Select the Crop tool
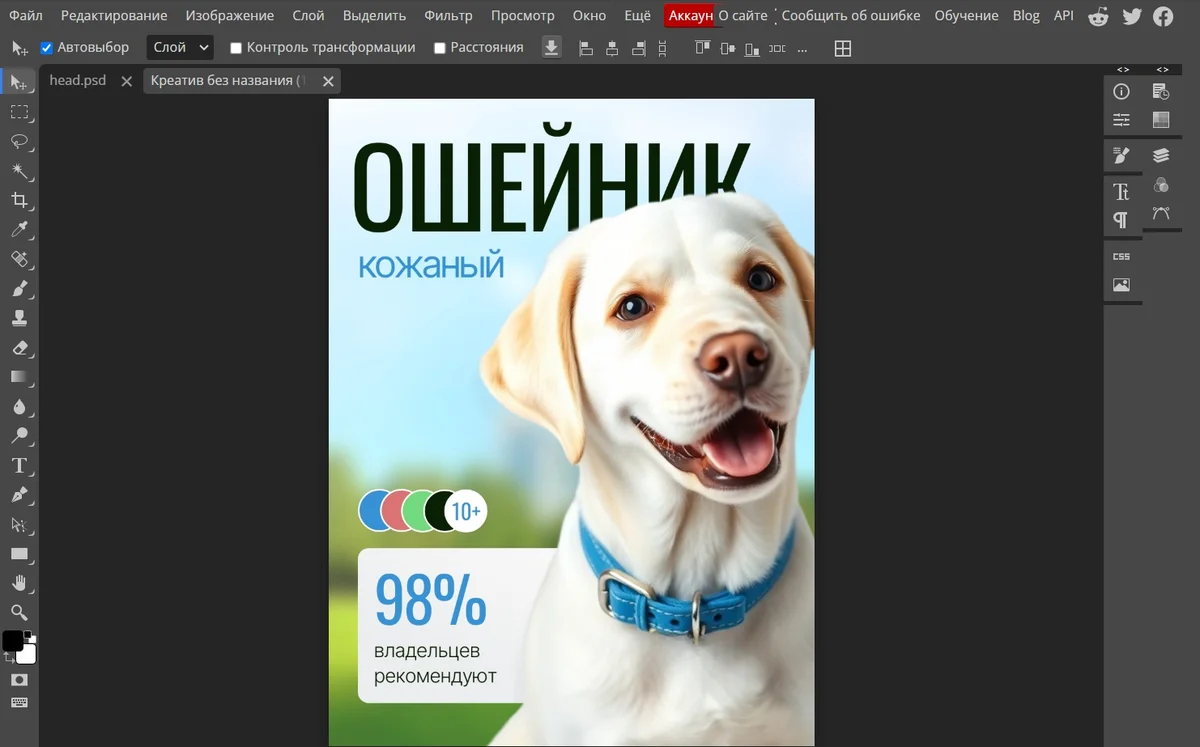Image resolution: width=1200 pixels, height=747 pixels. click(19, 200)
